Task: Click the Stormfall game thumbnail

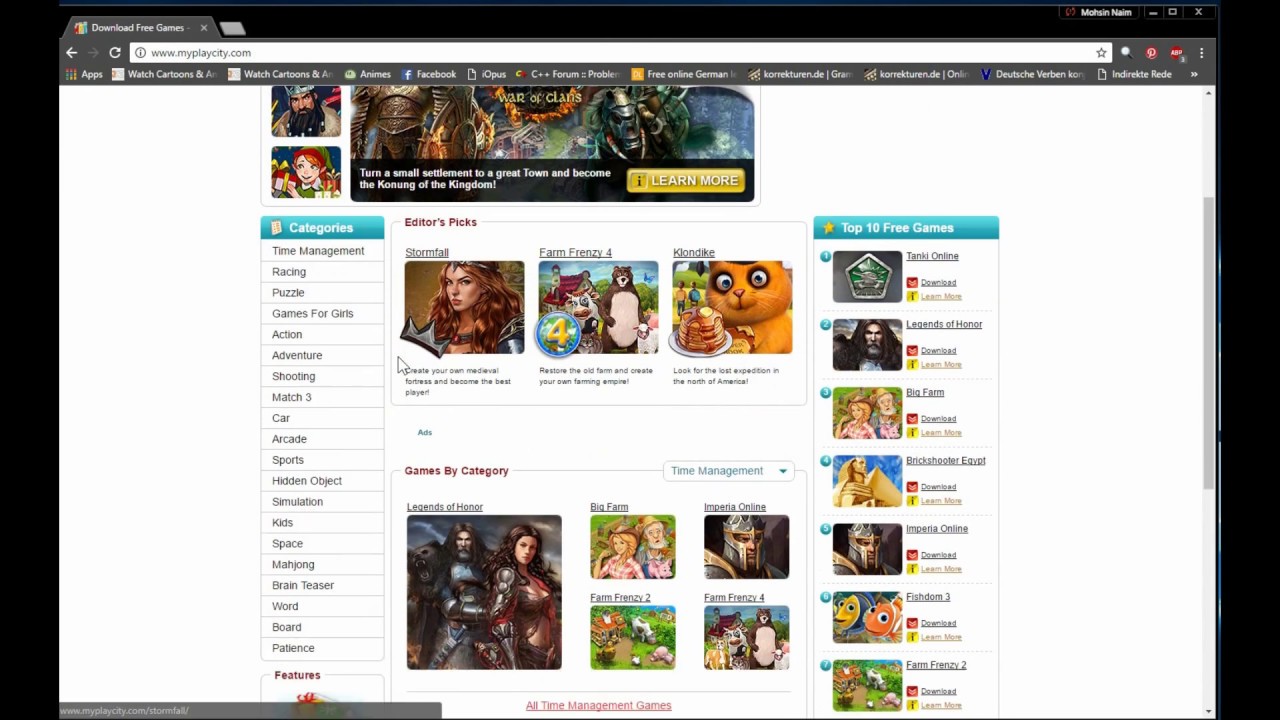Action: coord(464,308)
